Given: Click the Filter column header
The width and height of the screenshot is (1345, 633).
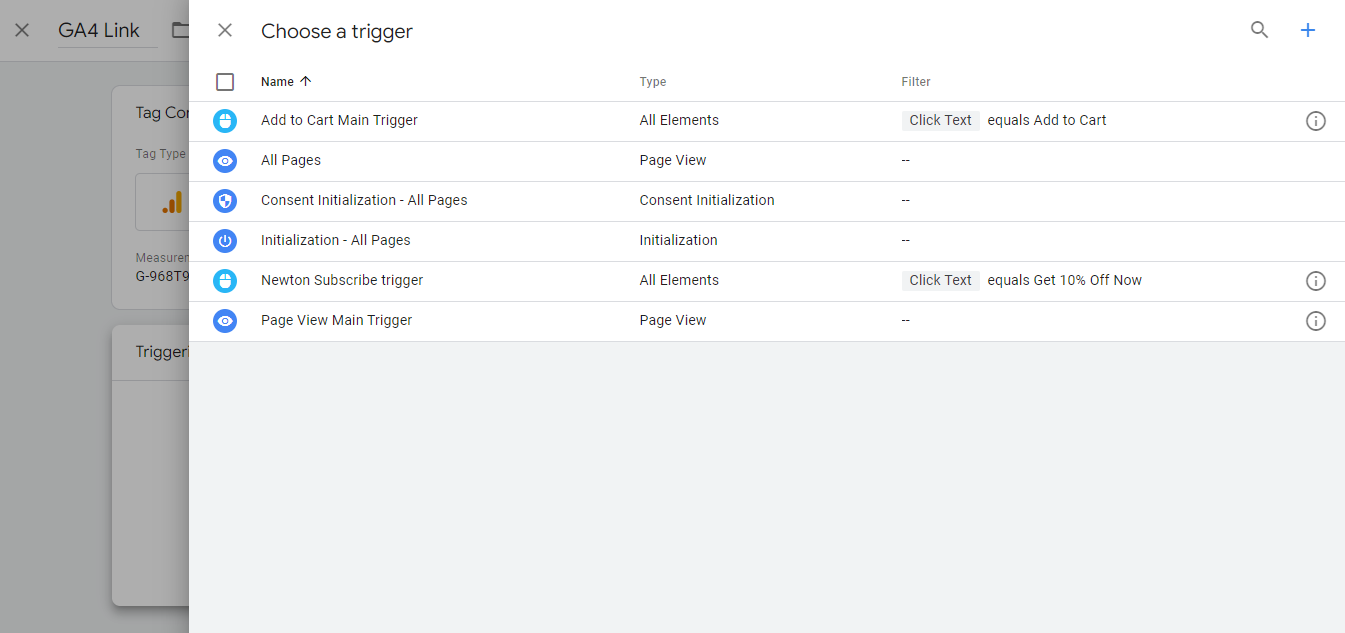Looking at the screenshot, I should coord(915,82).
